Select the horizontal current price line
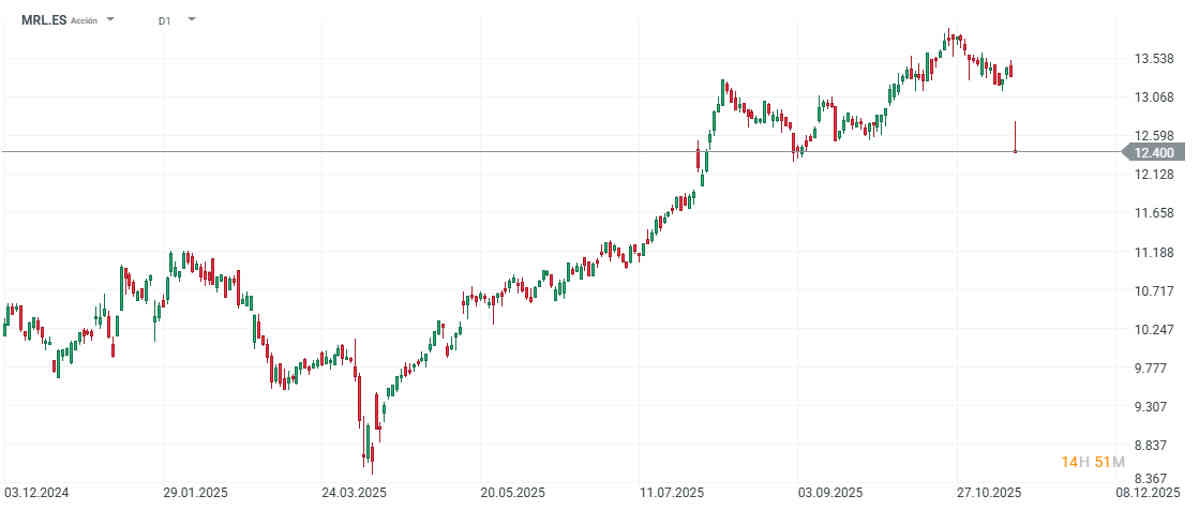 (500, 152)
